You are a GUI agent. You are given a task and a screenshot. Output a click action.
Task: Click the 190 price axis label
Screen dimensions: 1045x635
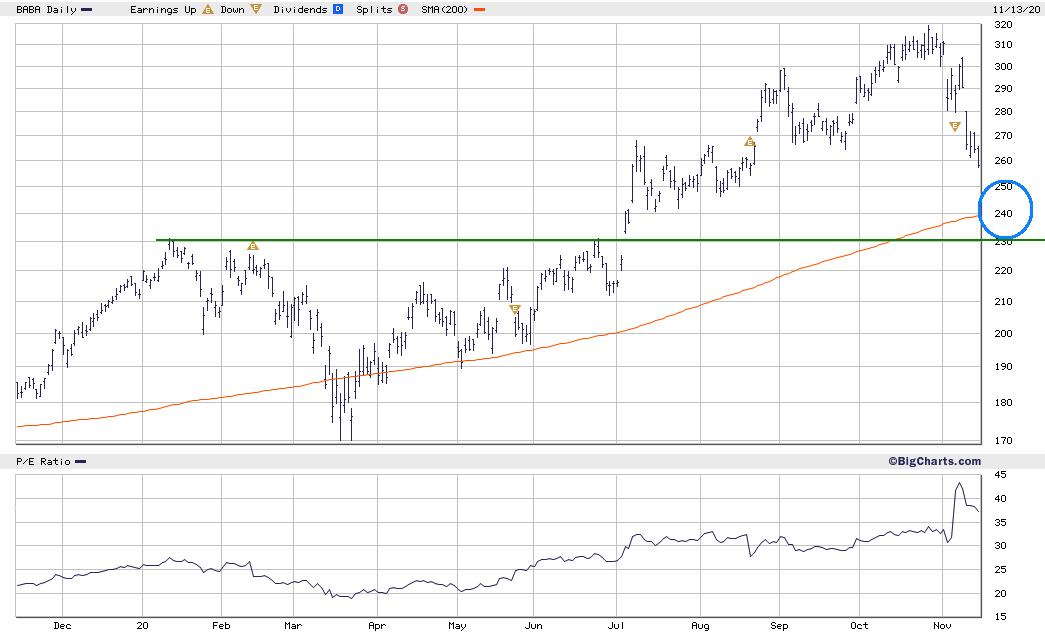pyautogui.click(x=1003, y=366)
